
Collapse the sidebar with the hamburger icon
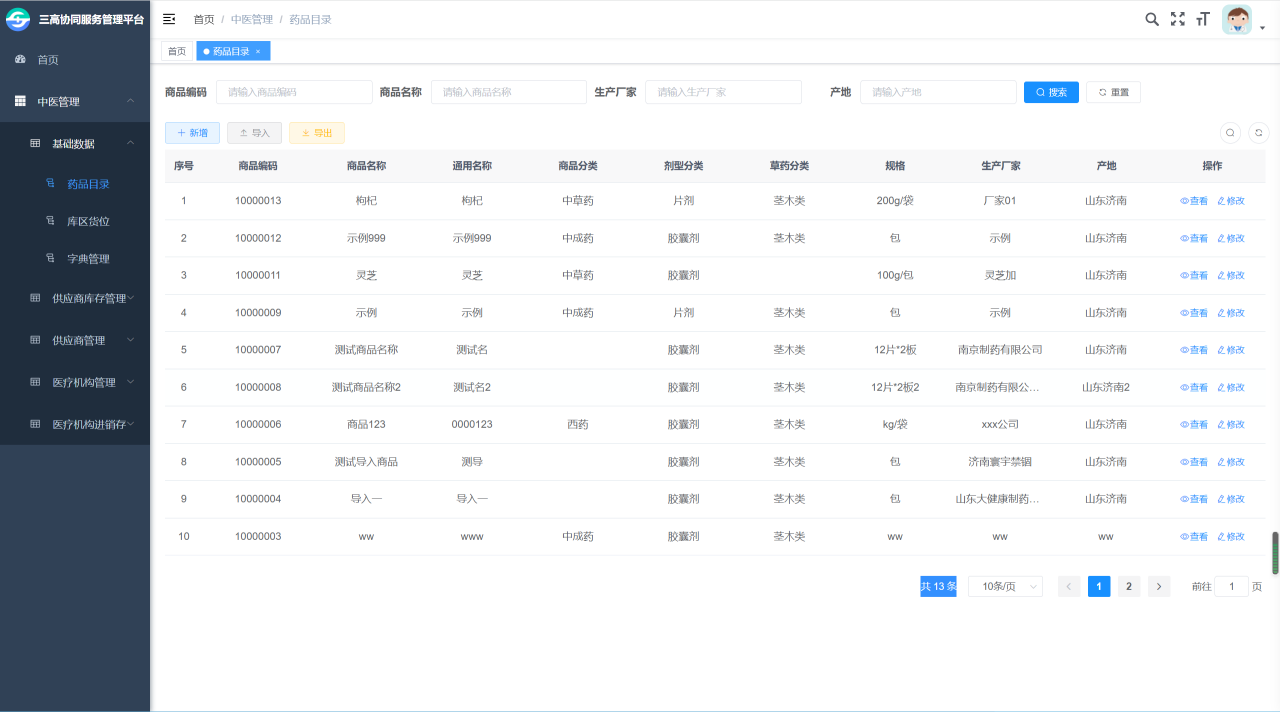(x=169, y=19)
